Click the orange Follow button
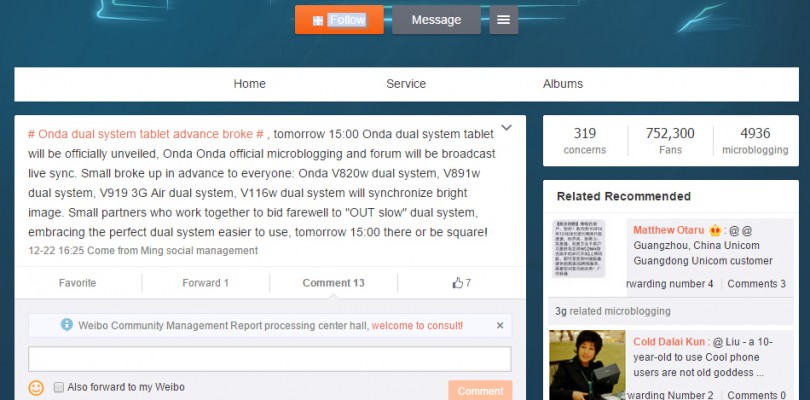 coord(339,20)
